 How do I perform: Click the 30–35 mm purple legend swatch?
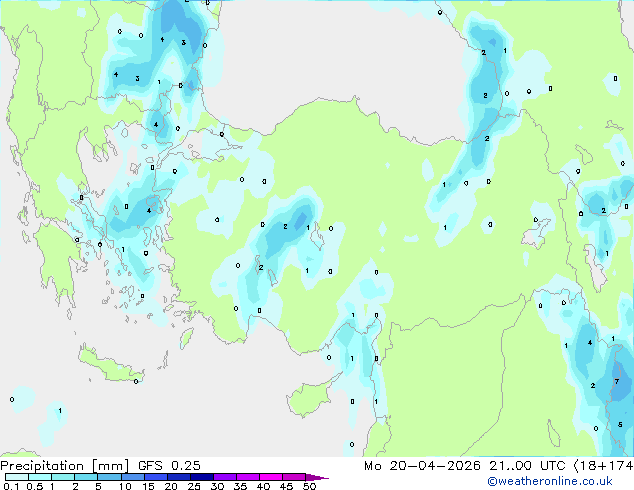pos(225,477)
